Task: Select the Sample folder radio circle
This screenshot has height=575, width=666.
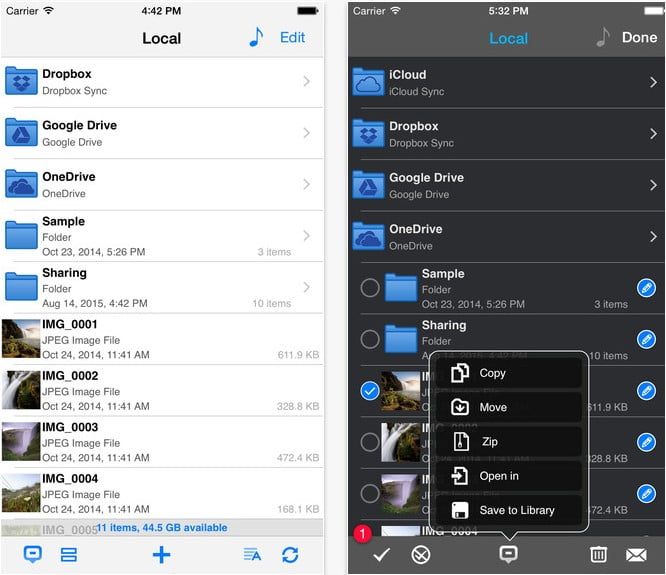Action: coord(370,288)
